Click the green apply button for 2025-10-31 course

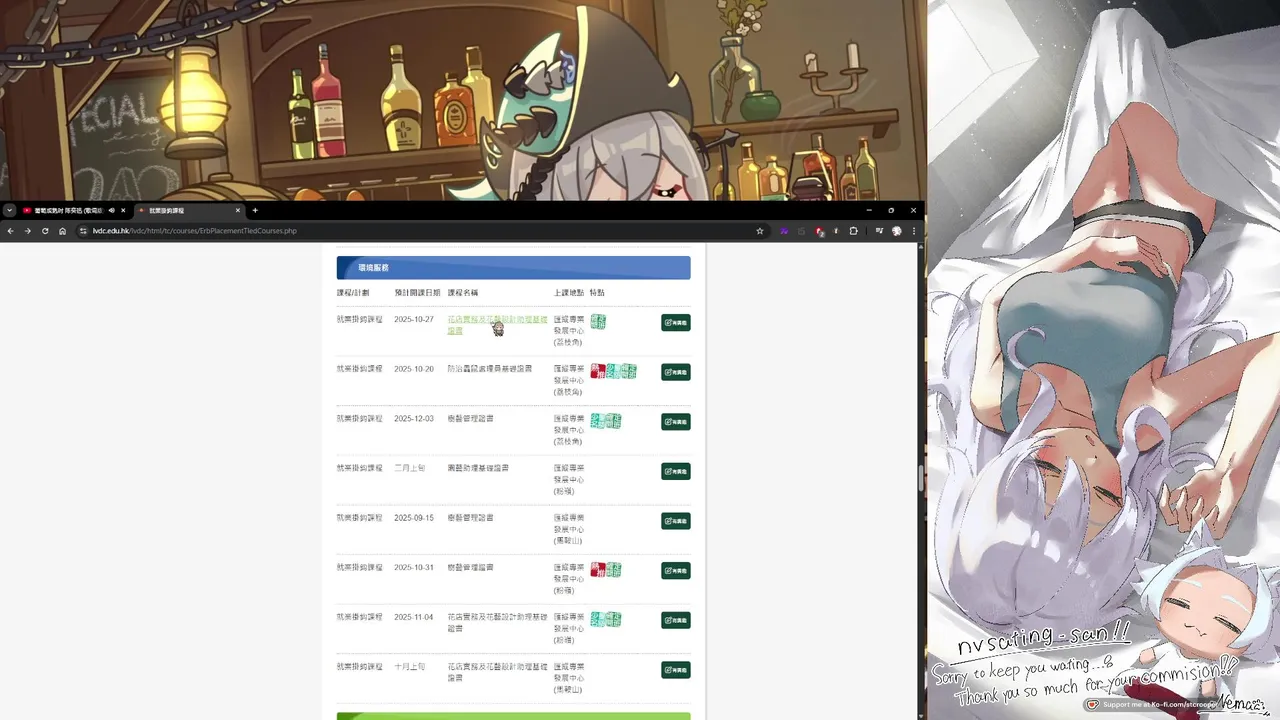pos(676,570)
